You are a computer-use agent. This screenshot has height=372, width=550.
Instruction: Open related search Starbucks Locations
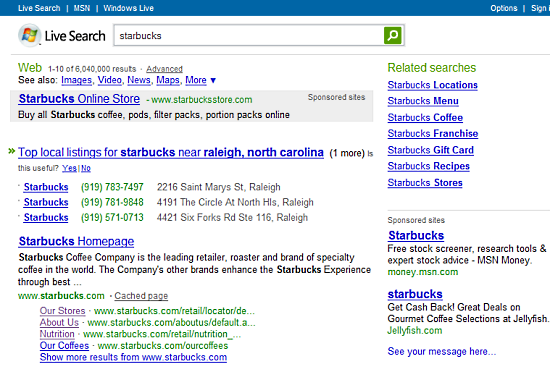[432, 85]
